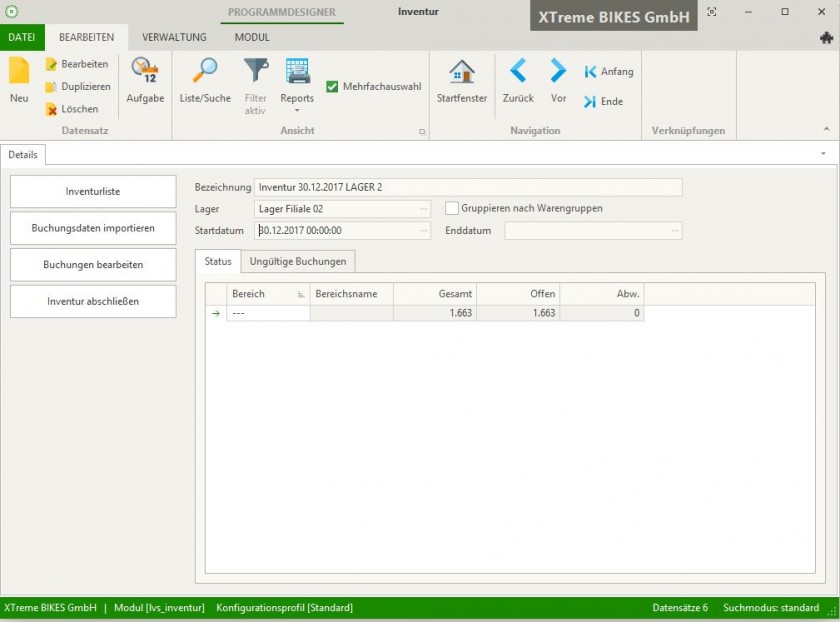Click Inventur abschließen button
The width and height of the screenshot is (840, 622).
coord(93,301)
